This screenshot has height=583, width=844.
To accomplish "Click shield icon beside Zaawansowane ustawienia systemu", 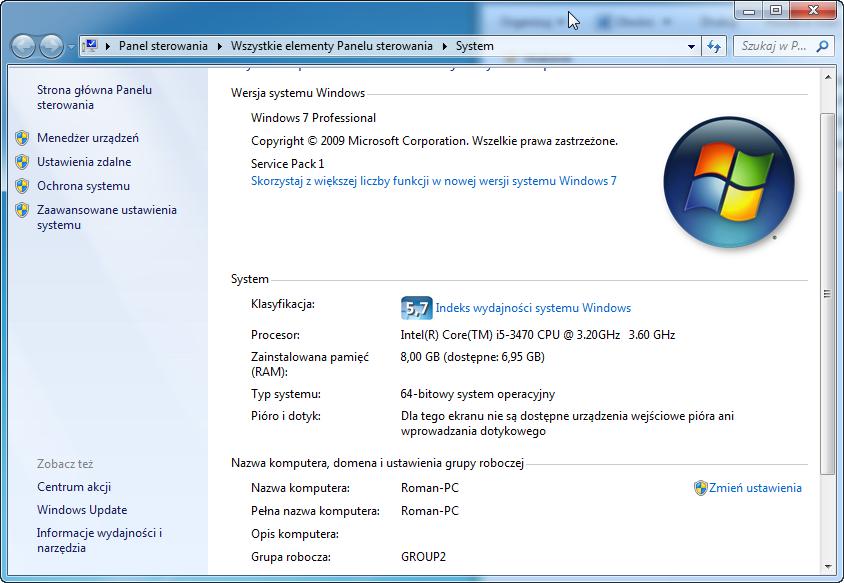I will coord(22,210).
